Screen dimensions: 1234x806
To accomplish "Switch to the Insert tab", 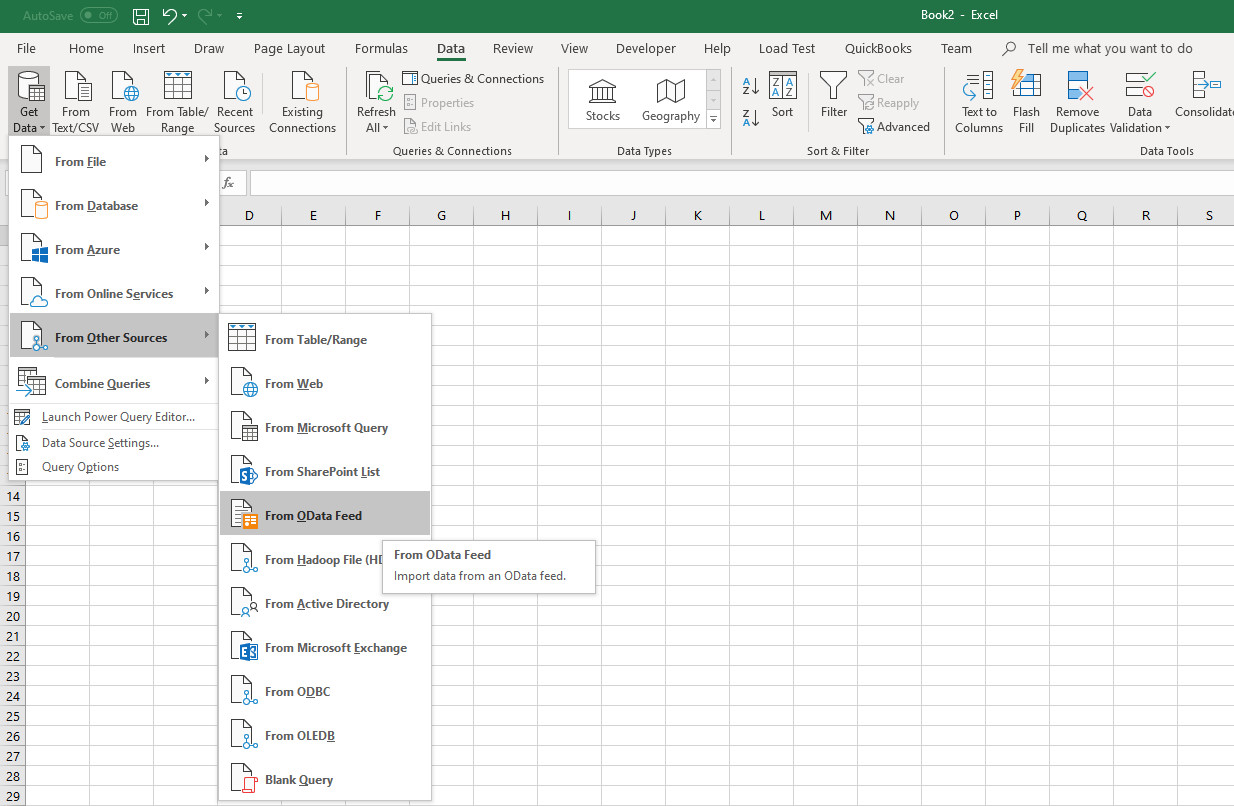I will (x=149, y=48).
